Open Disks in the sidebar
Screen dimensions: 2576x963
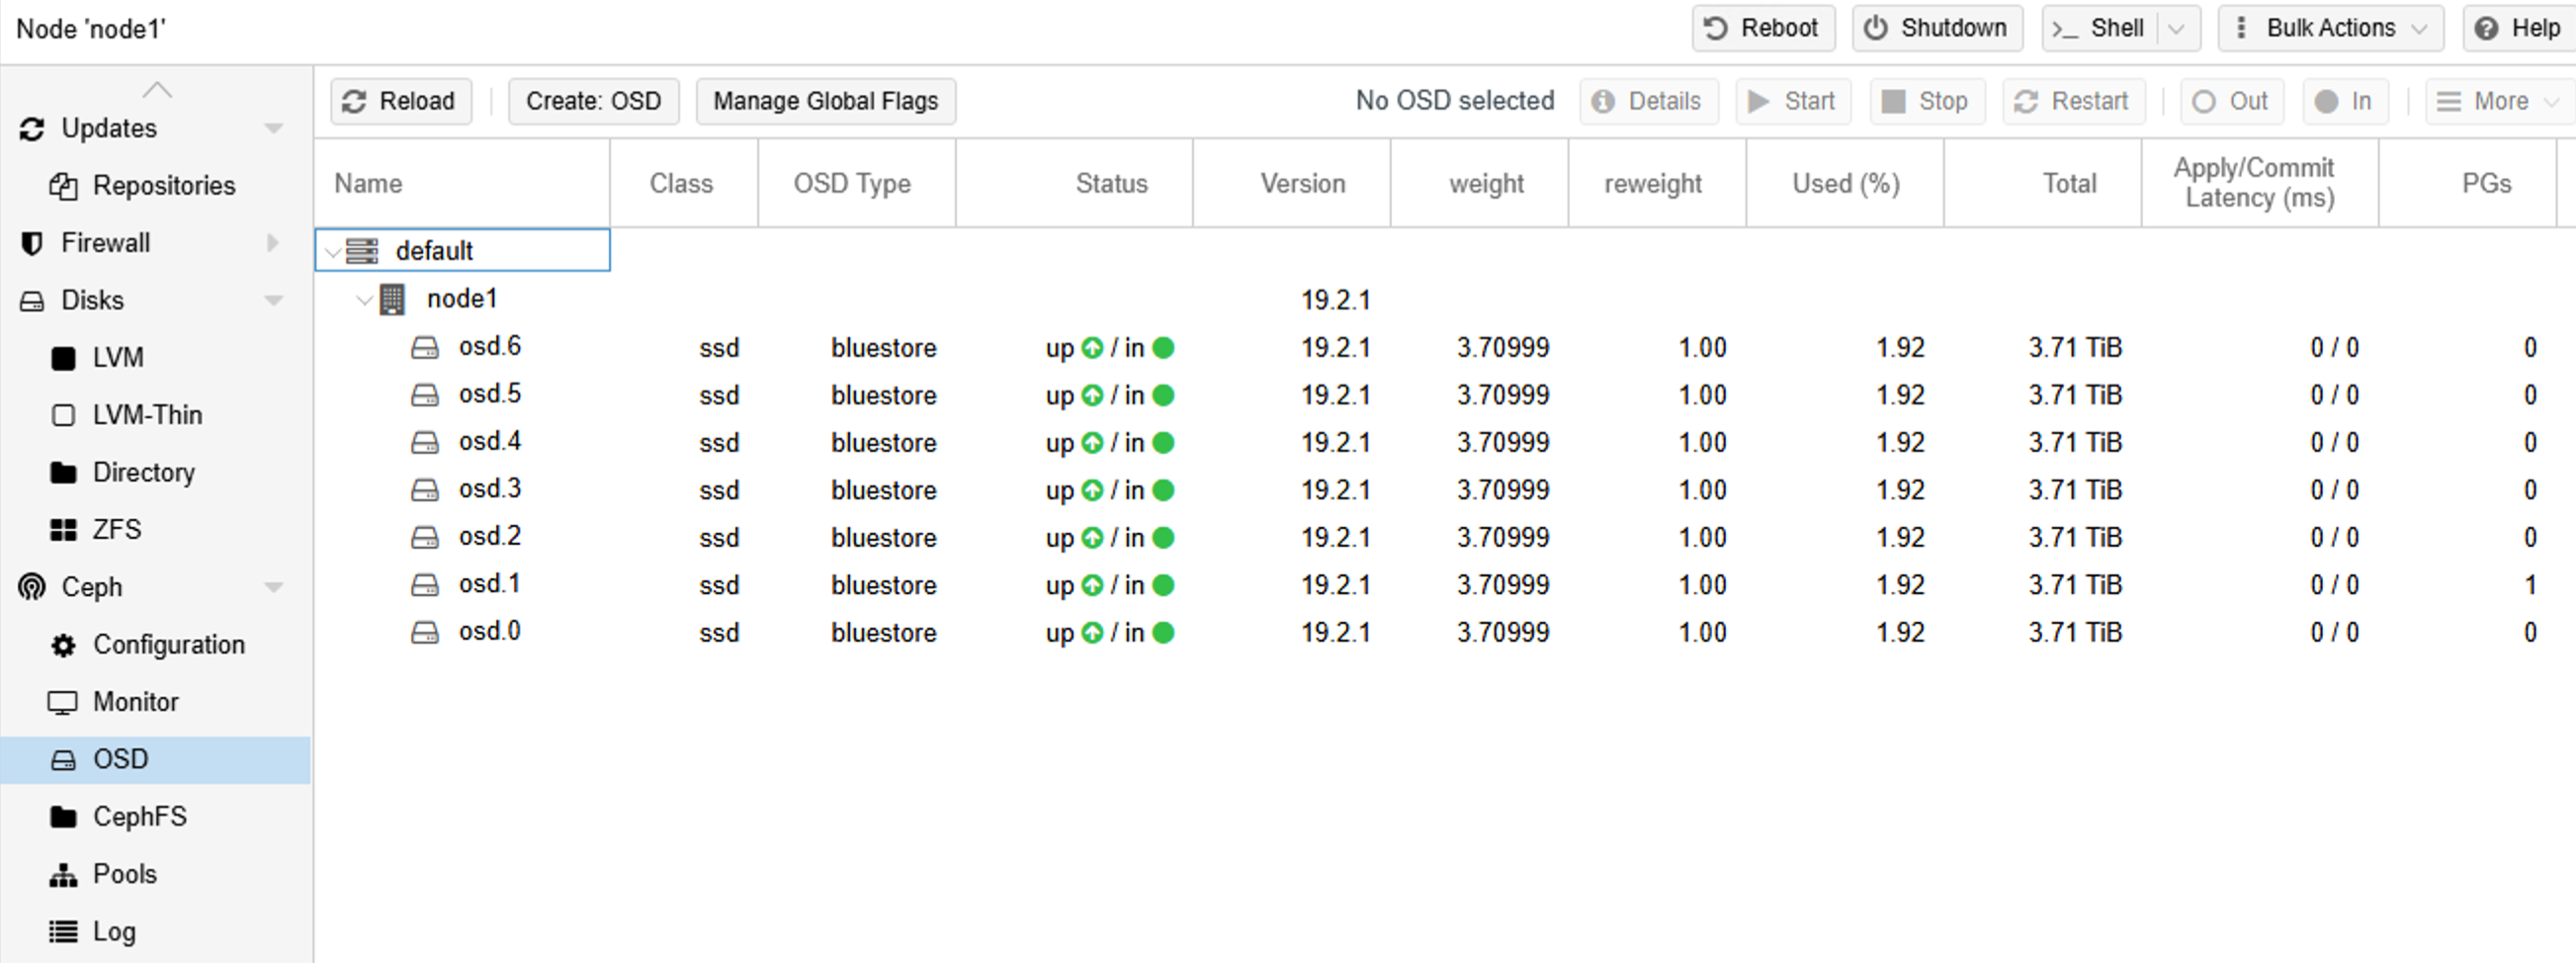(92, 300)
